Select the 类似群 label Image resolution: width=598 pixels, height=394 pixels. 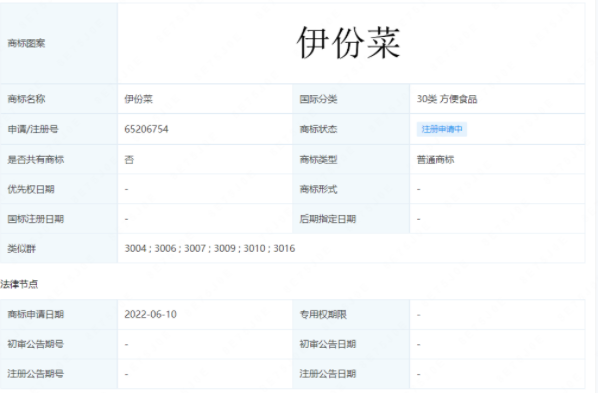click(22, 249)
